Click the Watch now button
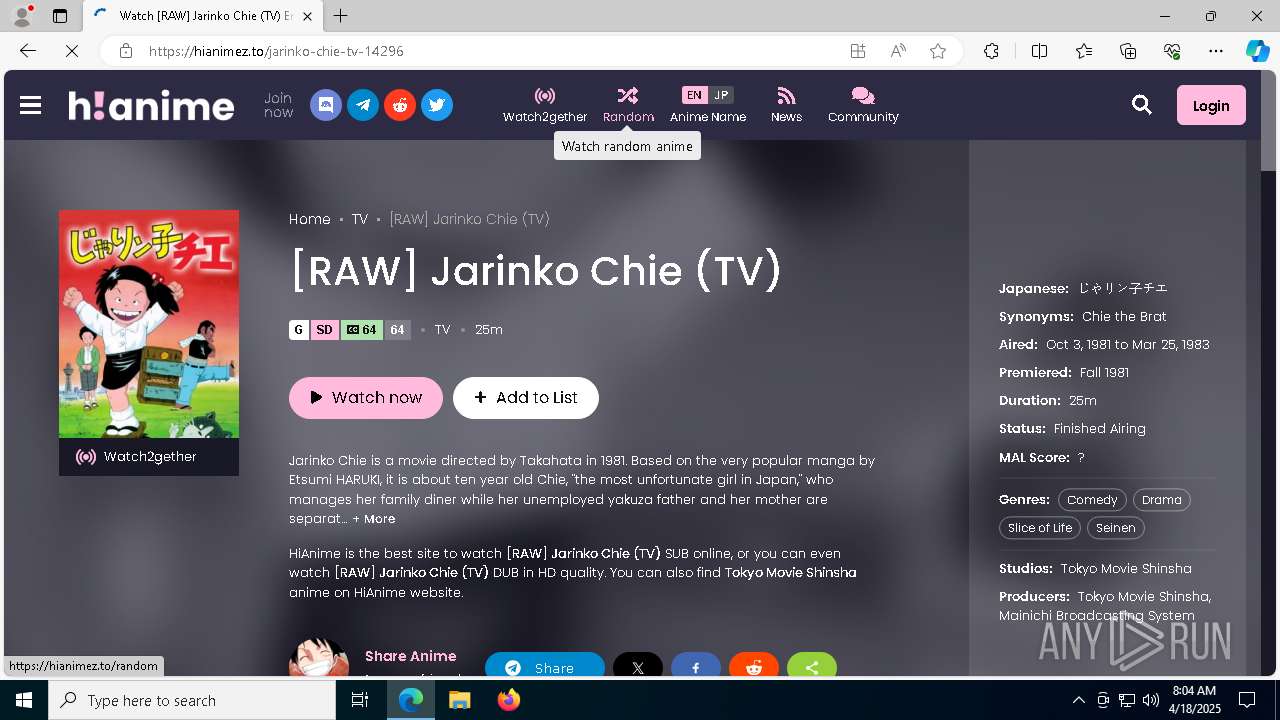 [x=366, y=397]
